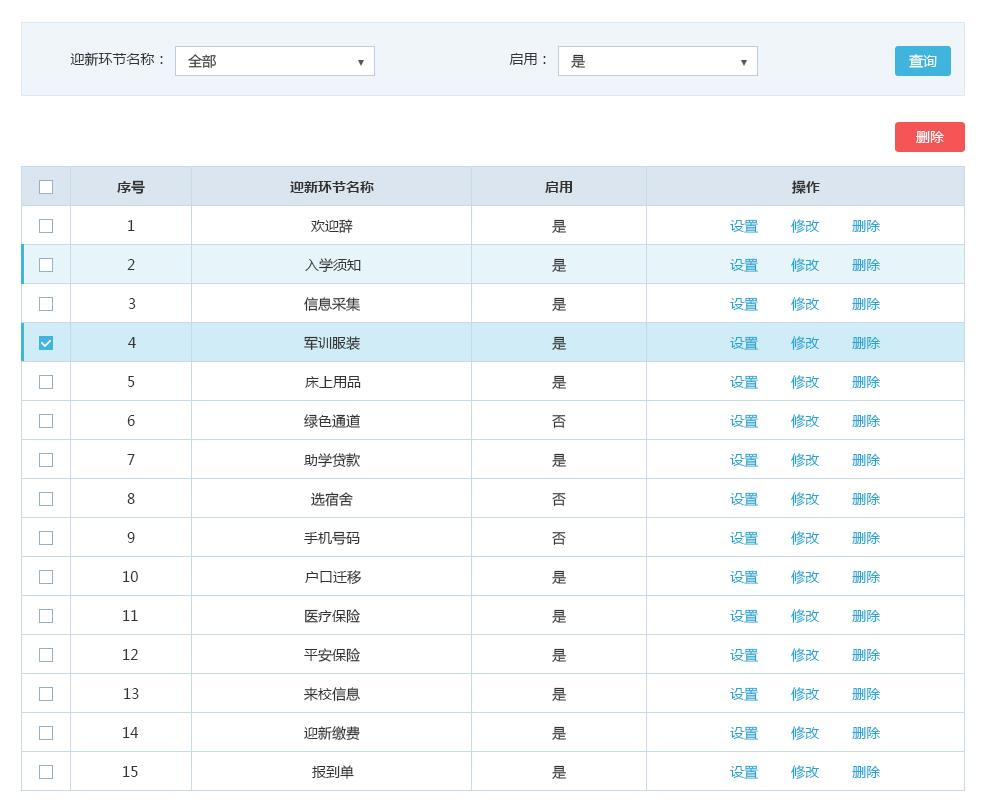Click 删除 link in 医疗保险 row

865,616
